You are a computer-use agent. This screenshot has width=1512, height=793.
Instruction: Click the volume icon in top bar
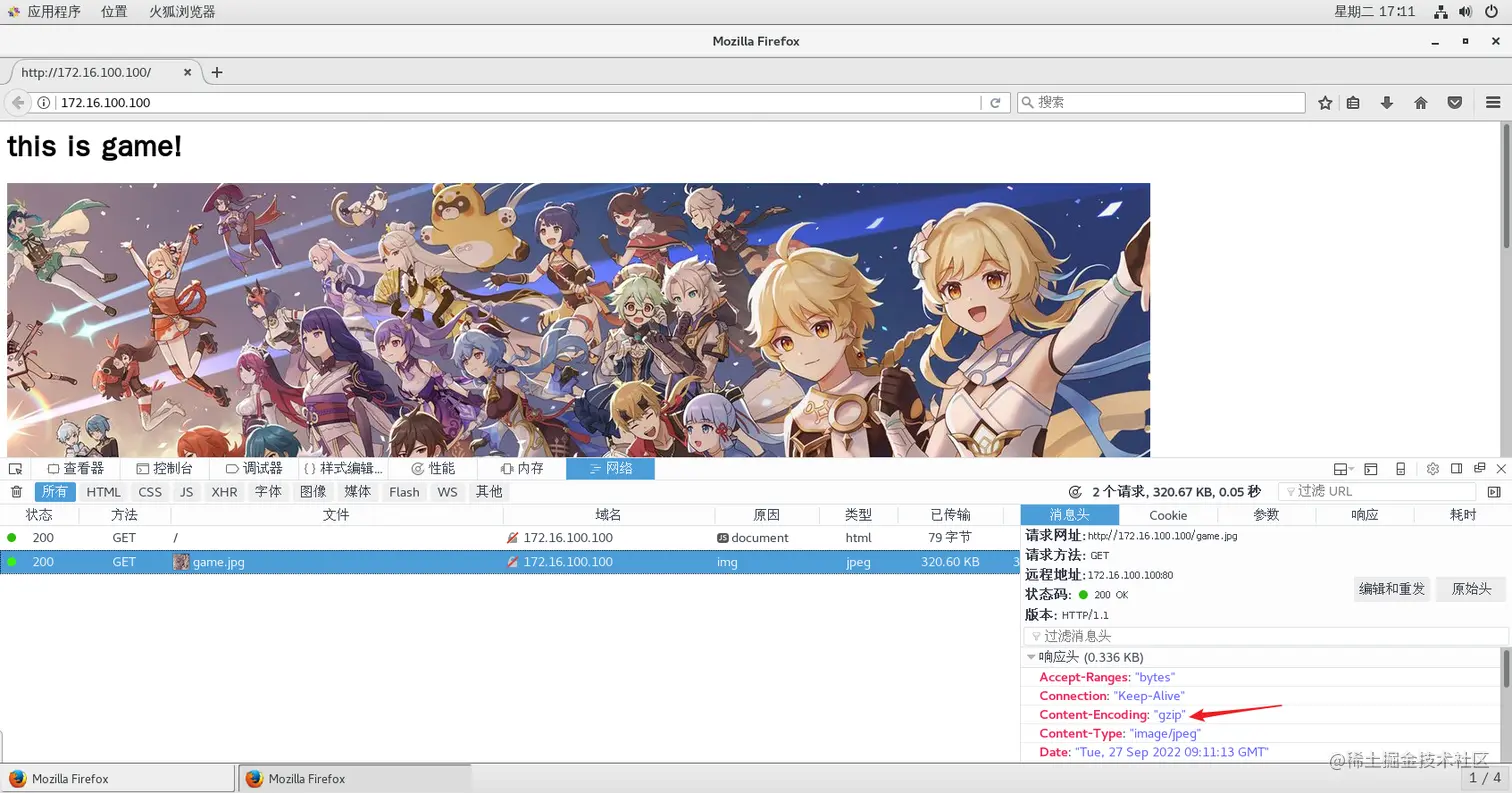[x=1465, y=12]
